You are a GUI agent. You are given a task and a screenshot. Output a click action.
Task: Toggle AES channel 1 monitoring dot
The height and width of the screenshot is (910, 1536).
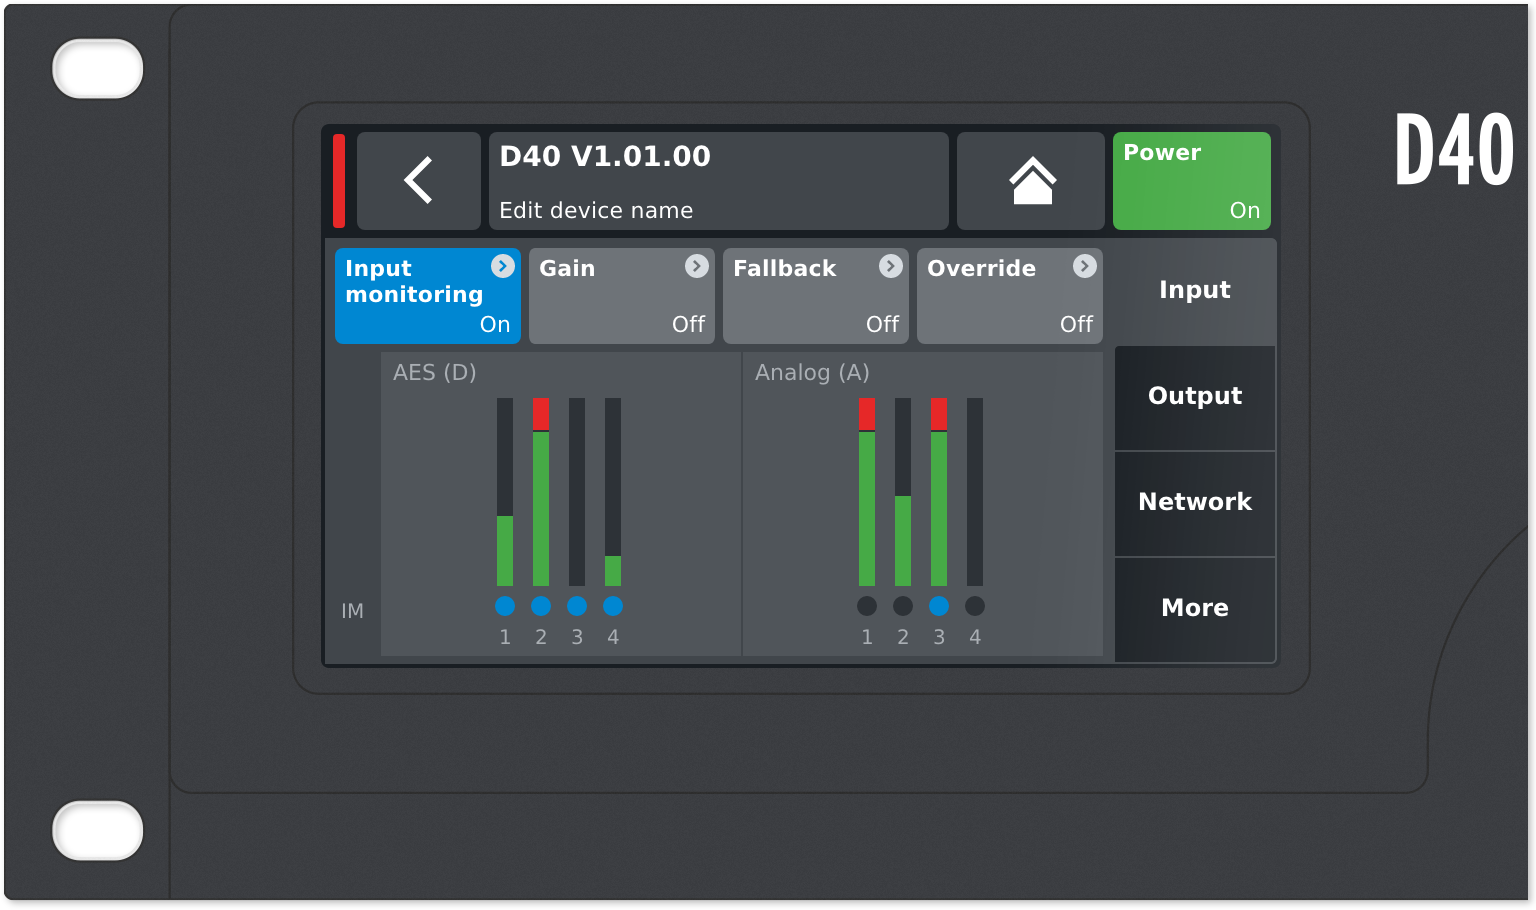click(505, 606)
